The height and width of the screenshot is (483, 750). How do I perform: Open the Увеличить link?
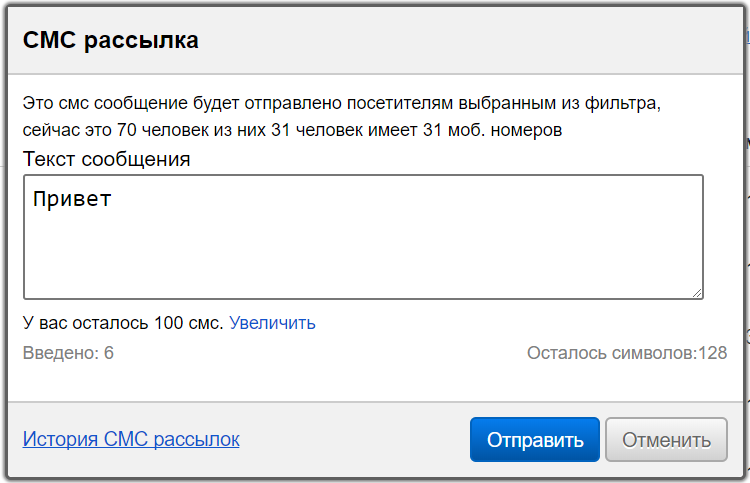tap(272, 323)
